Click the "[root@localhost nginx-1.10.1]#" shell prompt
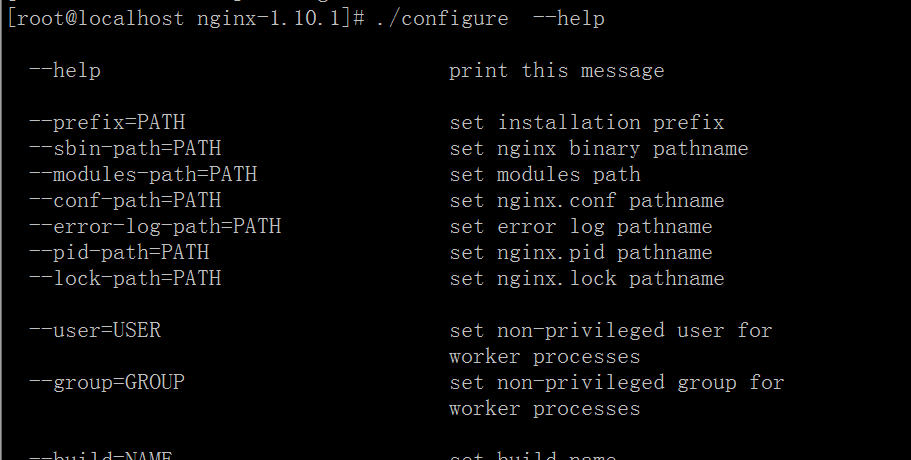The height and width of the screenshot is (460, 911). pos(186,19)
